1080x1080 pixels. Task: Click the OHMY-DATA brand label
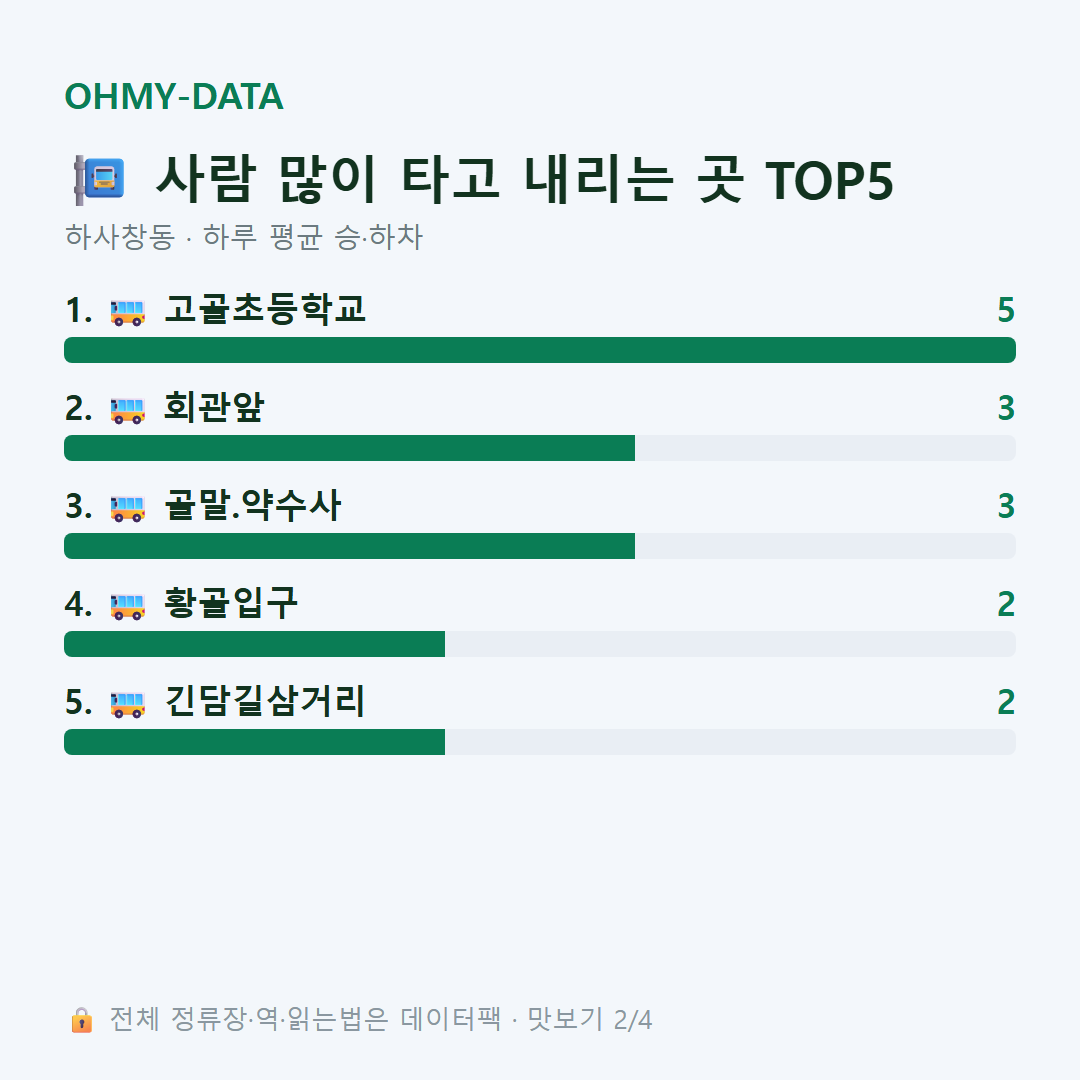pyautogui.click(x=174, y=96)
